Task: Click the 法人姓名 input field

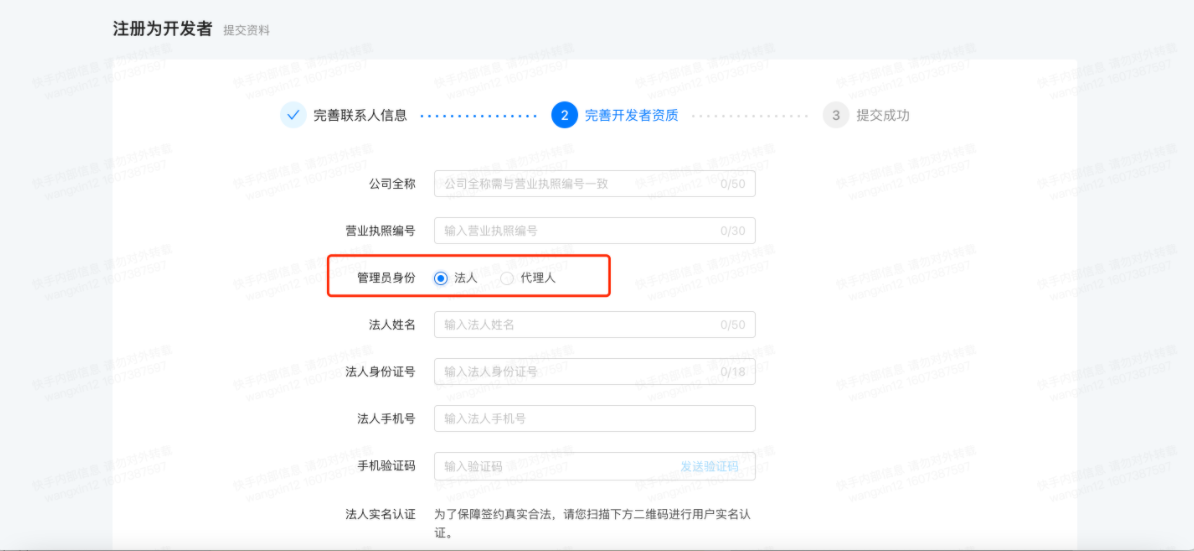Action: pos(595,325)
